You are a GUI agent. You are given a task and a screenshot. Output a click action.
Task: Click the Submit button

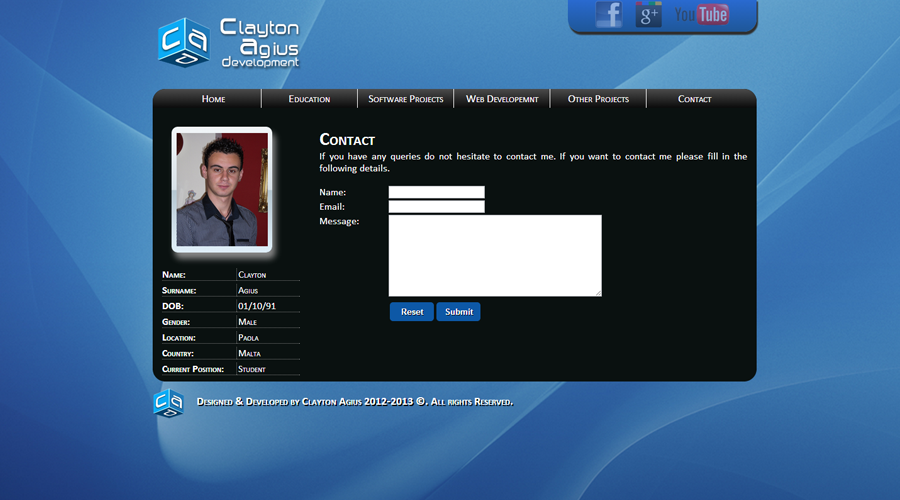tap(459, 312)
